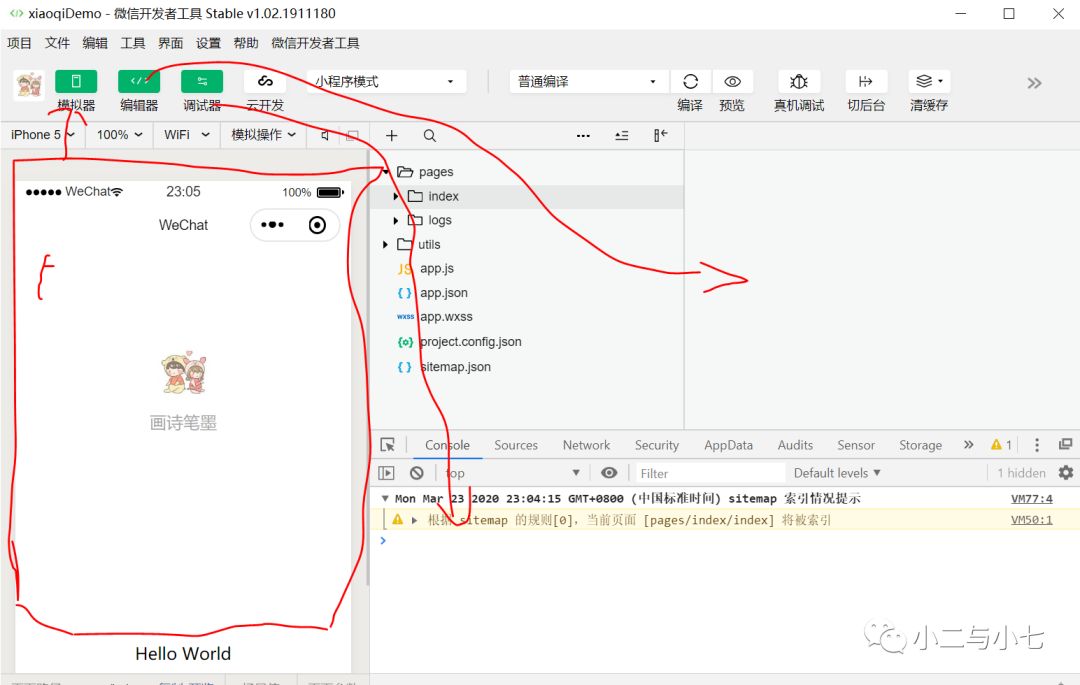Viewport: 1080px width, 685px height.
Task: Open the 帮助 menu
Action: 246,43
